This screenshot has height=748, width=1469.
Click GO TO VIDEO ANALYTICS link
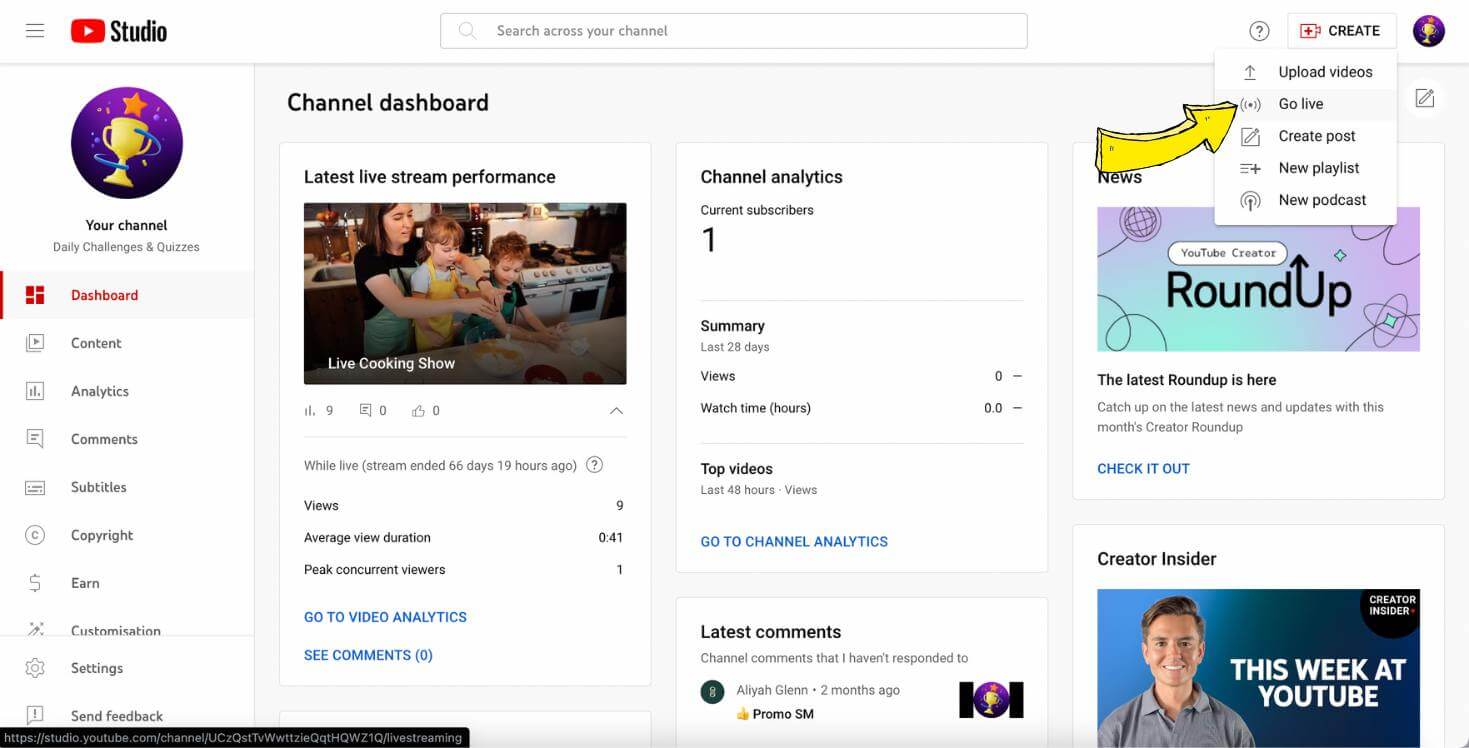point(385,617)
